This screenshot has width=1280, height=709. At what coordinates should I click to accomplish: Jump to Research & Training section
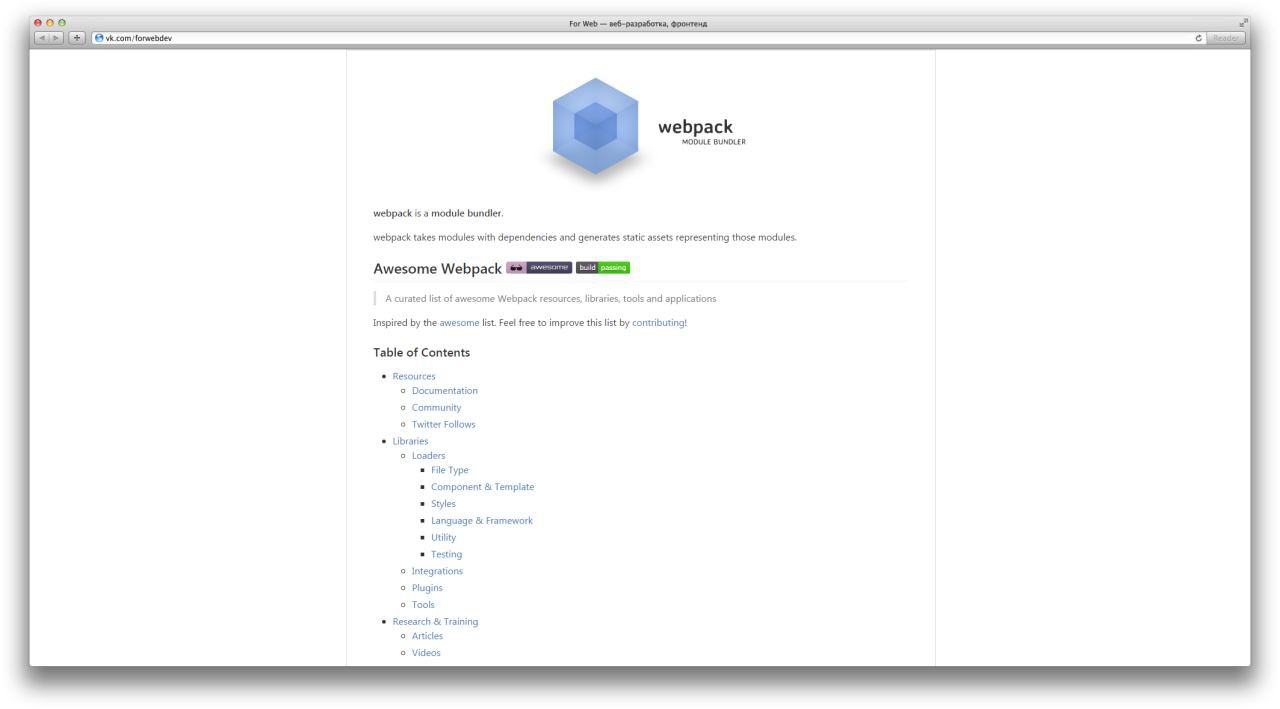point(435,621)
